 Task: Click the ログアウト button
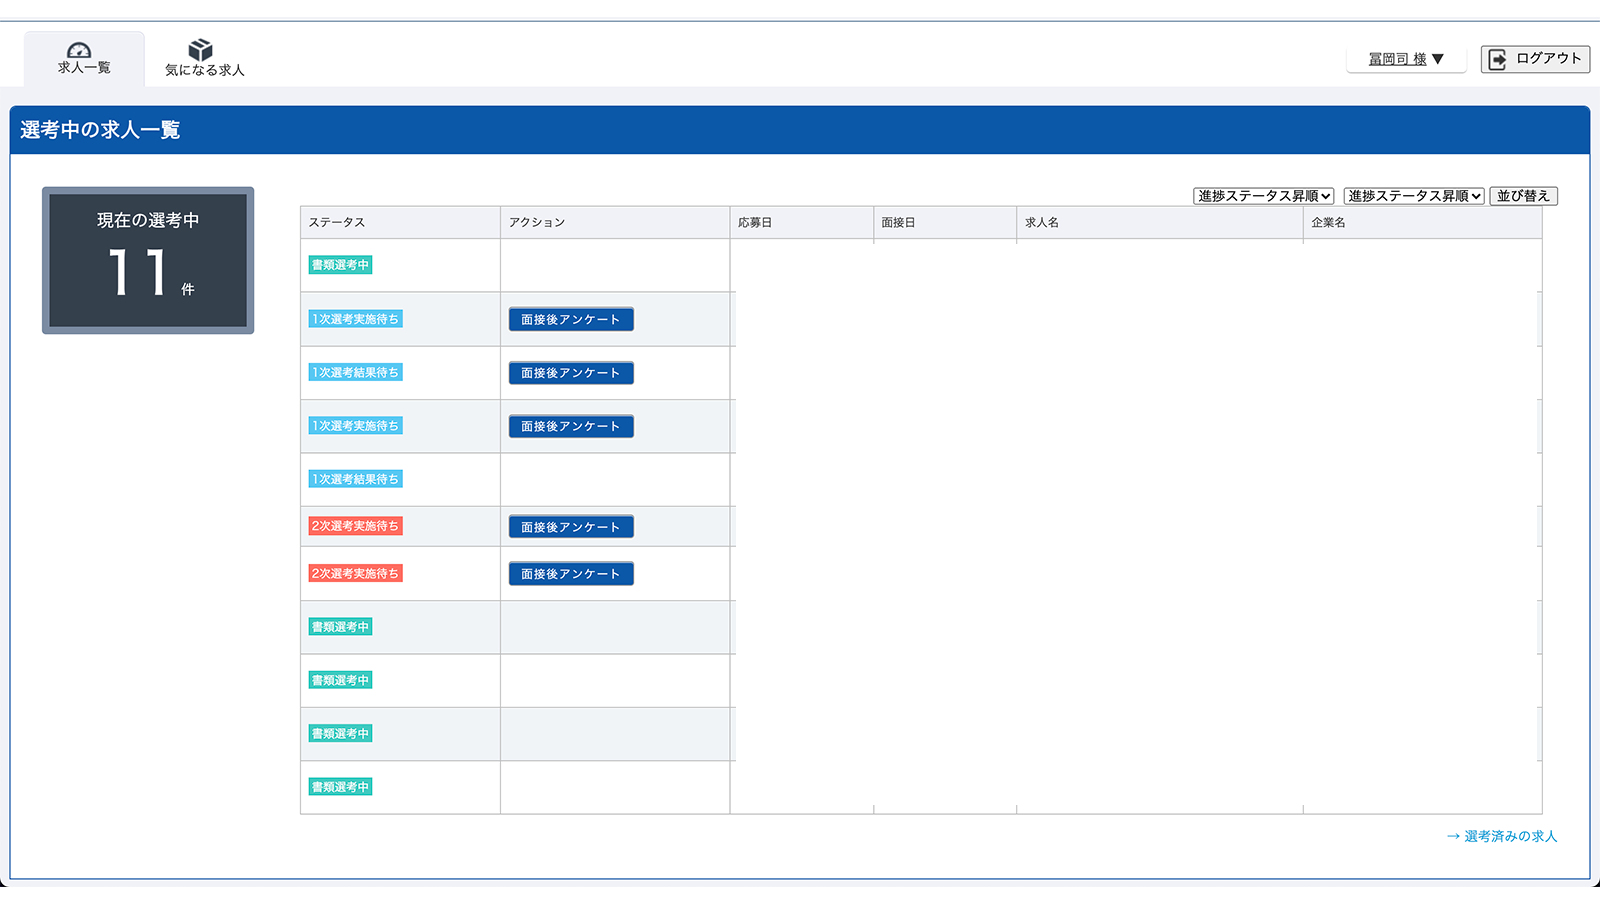(x=1535, y=59)
